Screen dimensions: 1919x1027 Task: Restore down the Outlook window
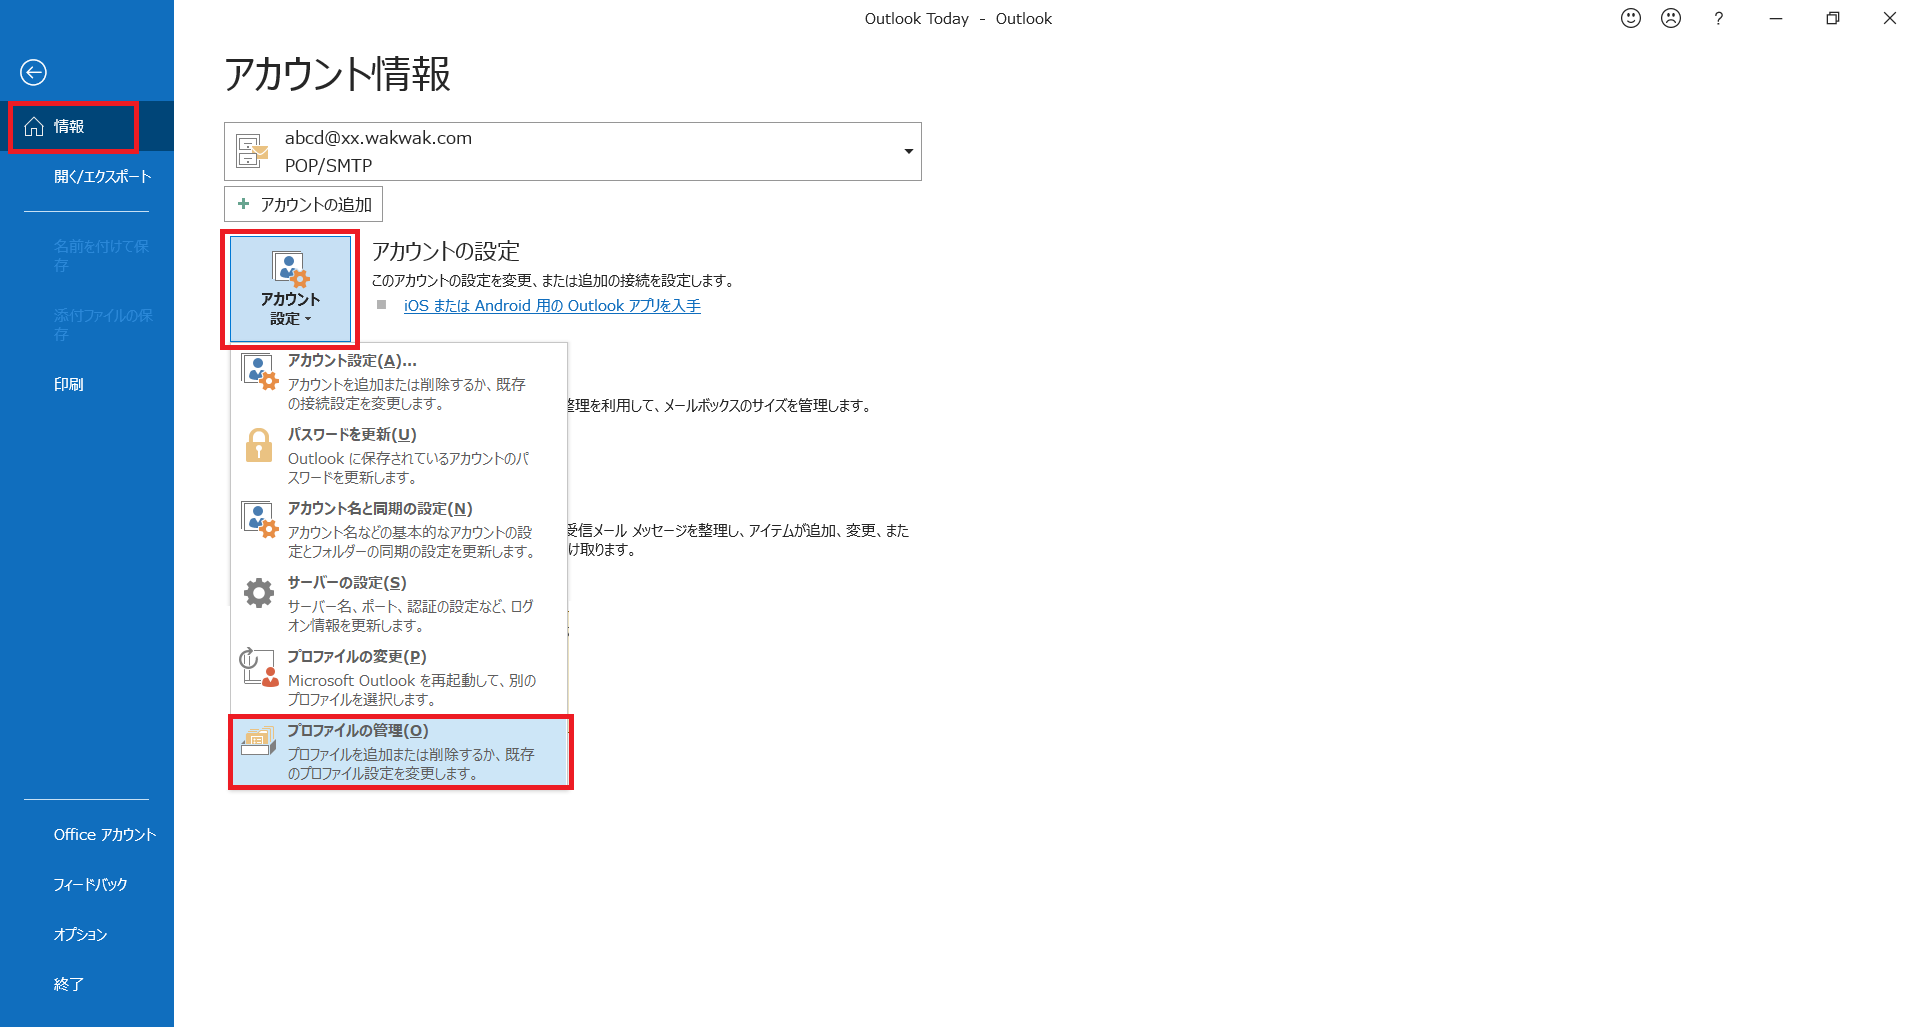click(x=1832, y=18)
